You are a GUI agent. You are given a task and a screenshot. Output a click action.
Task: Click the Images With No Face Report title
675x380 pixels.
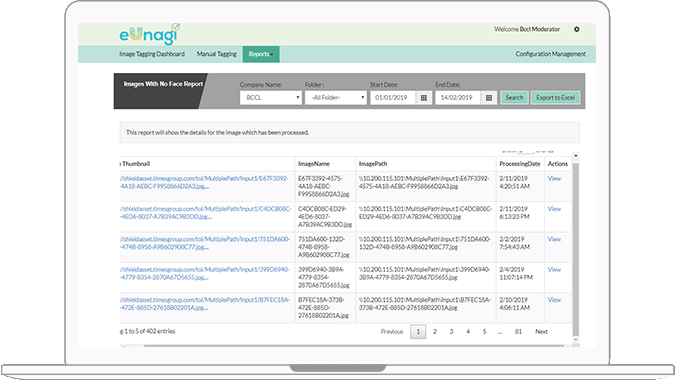[x=163, y=84]
